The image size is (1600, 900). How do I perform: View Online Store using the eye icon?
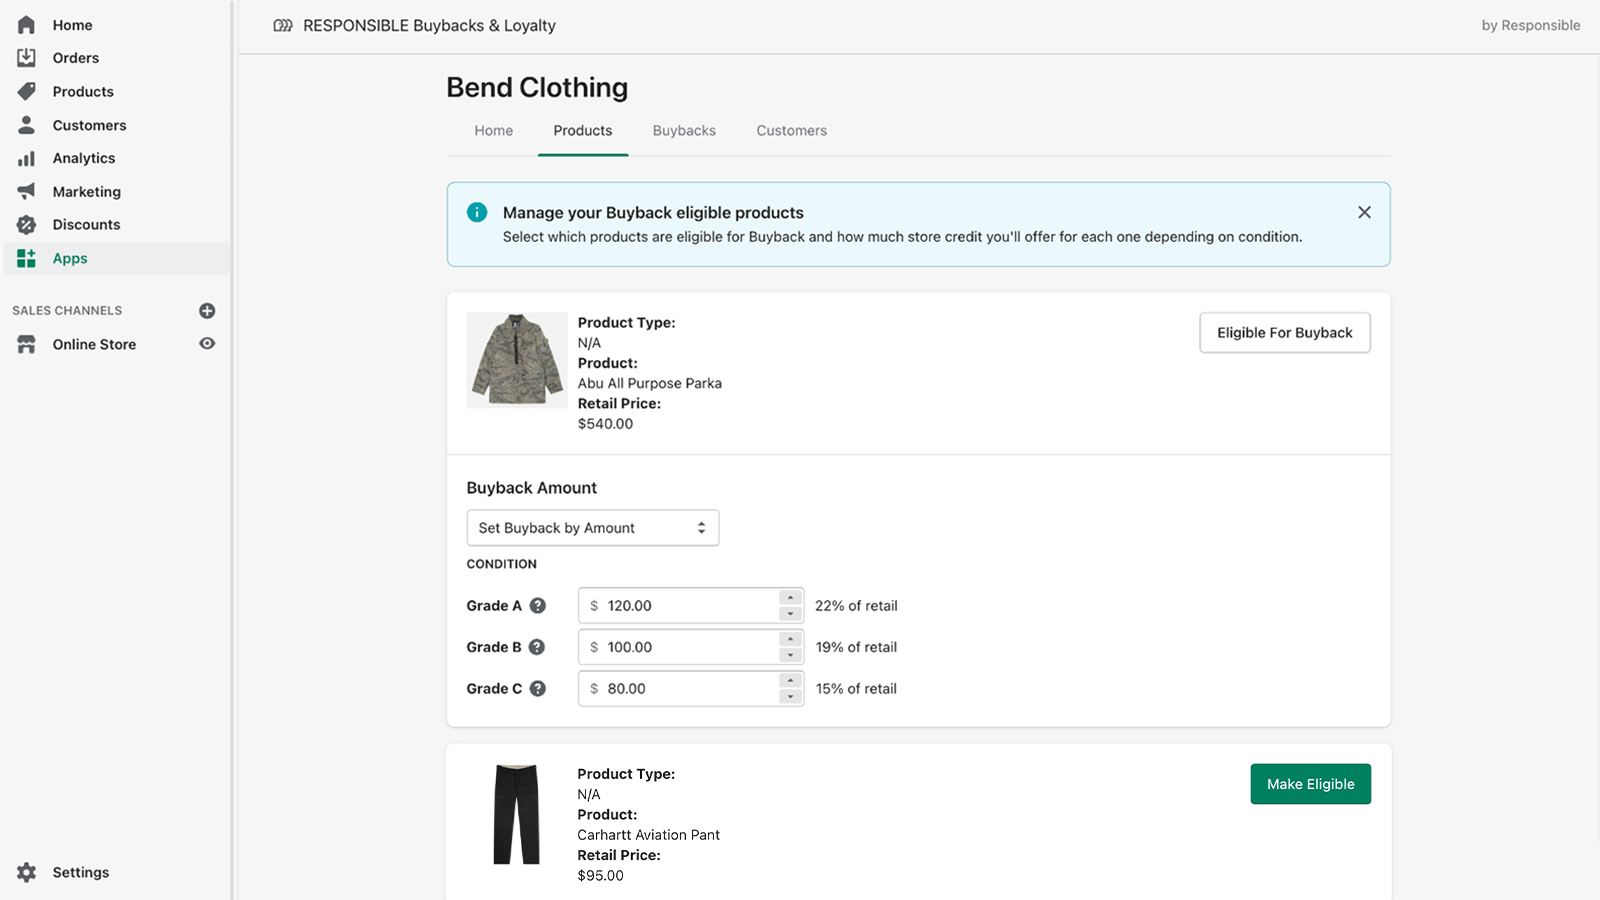[207, 344]
